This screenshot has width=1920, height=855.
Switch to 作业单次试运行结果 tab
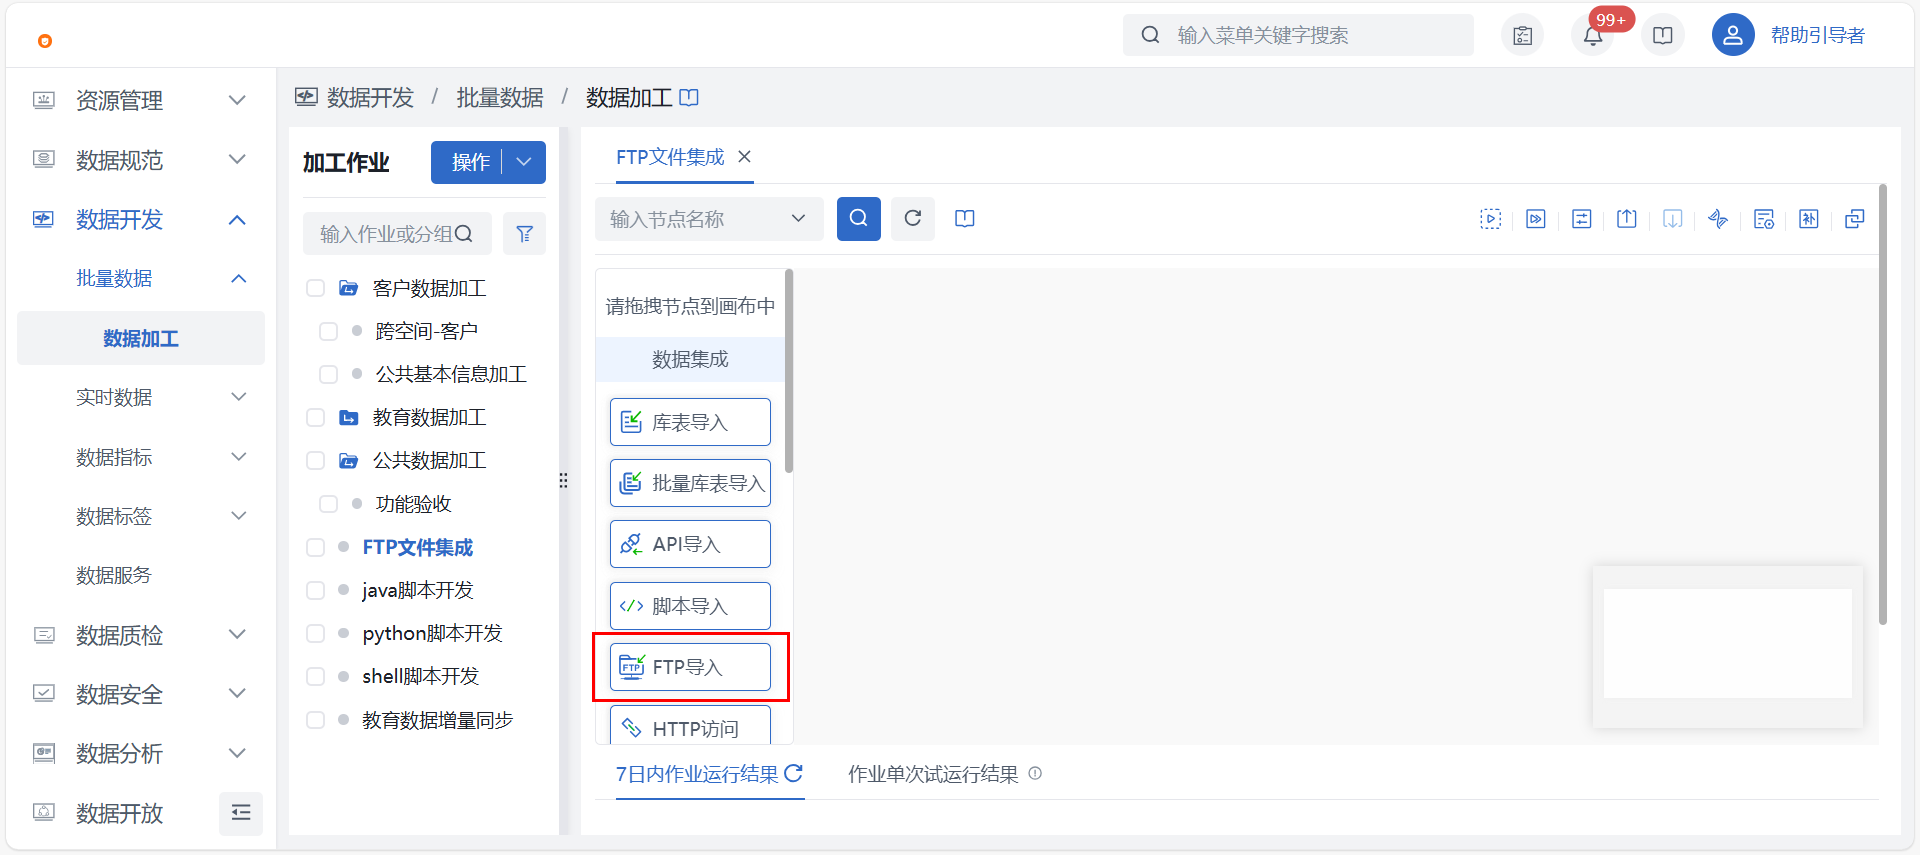(x=933, y=774)
